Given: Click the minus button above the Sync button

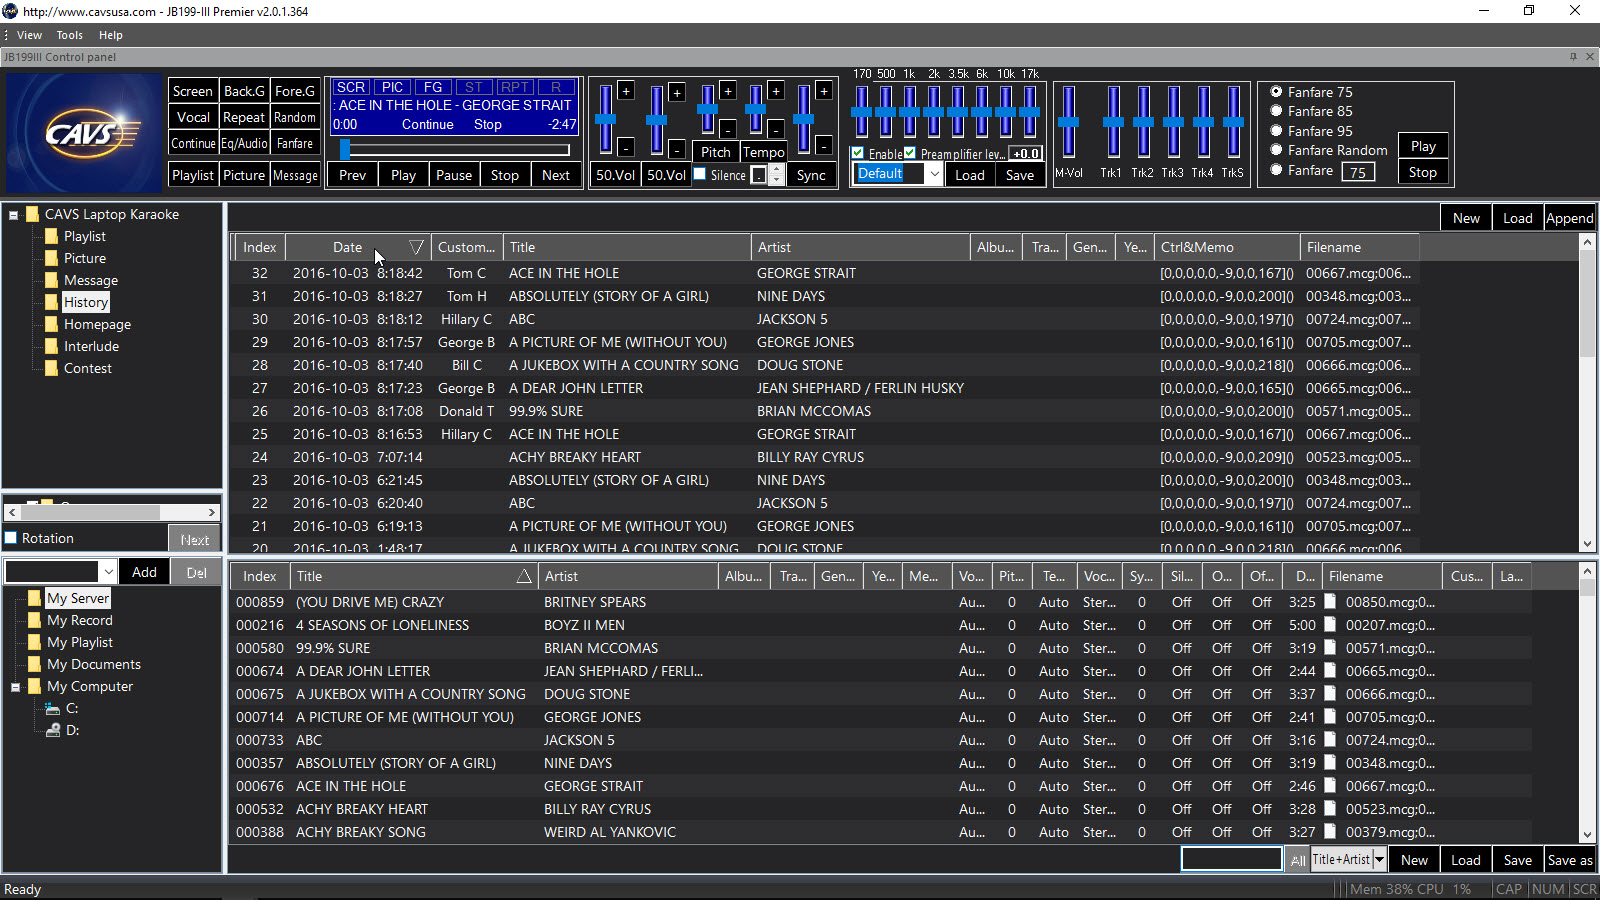Looking at the screenshot, I should 824,146.
